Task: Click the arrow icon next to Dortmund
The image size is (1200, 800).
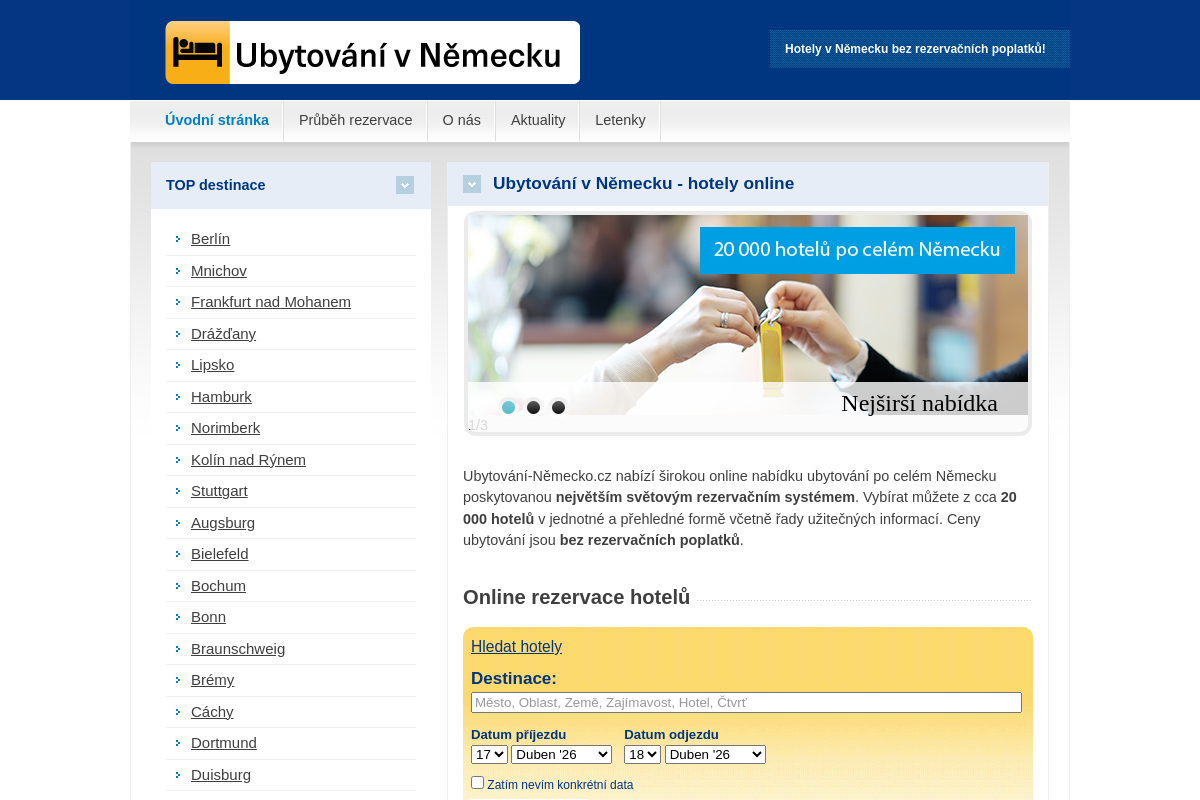Action: [x=177, y=743]
